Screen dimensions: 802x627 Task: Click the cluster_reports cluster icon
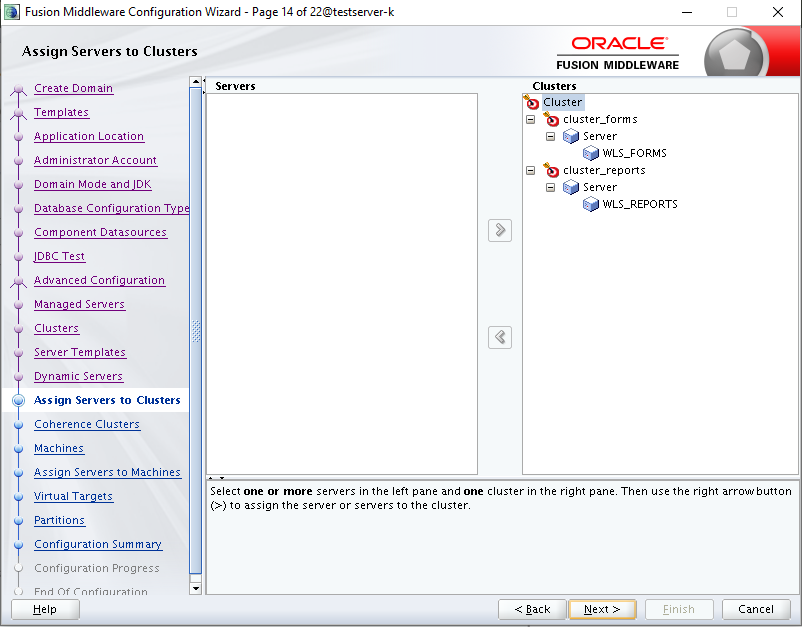point(551,170)
